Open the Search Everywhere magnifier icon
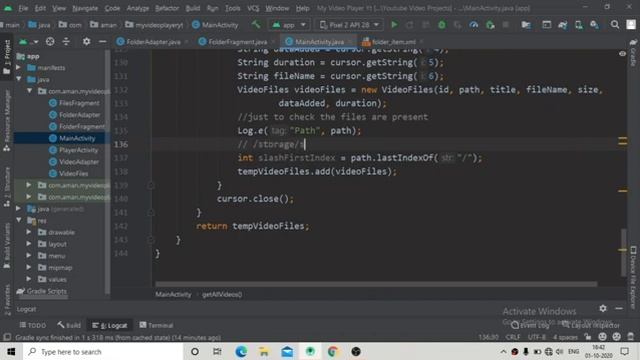 pyautogui.click(x=615, y=25)
